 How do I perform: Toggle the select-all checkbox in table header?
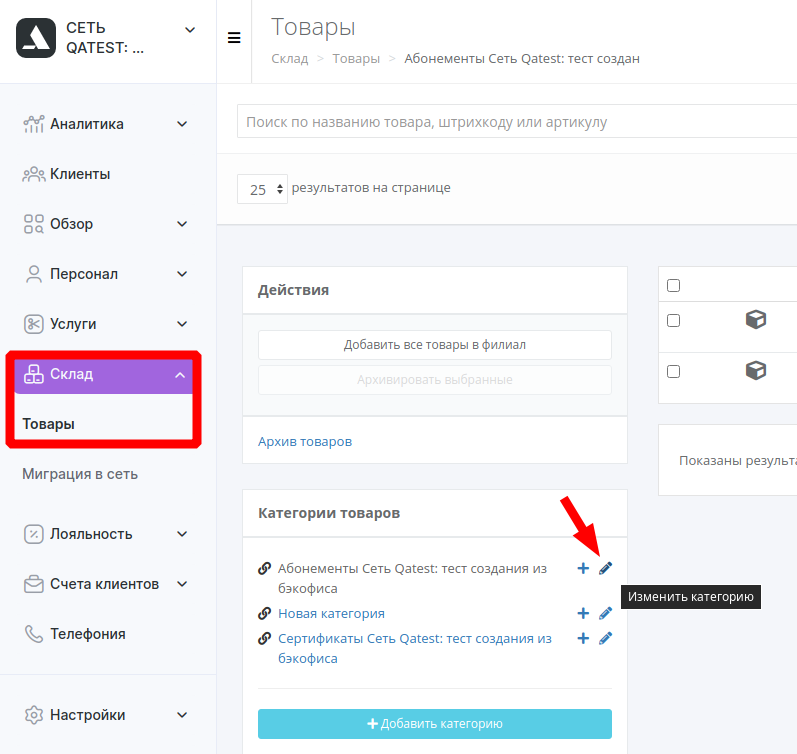[x=673, y=285]
